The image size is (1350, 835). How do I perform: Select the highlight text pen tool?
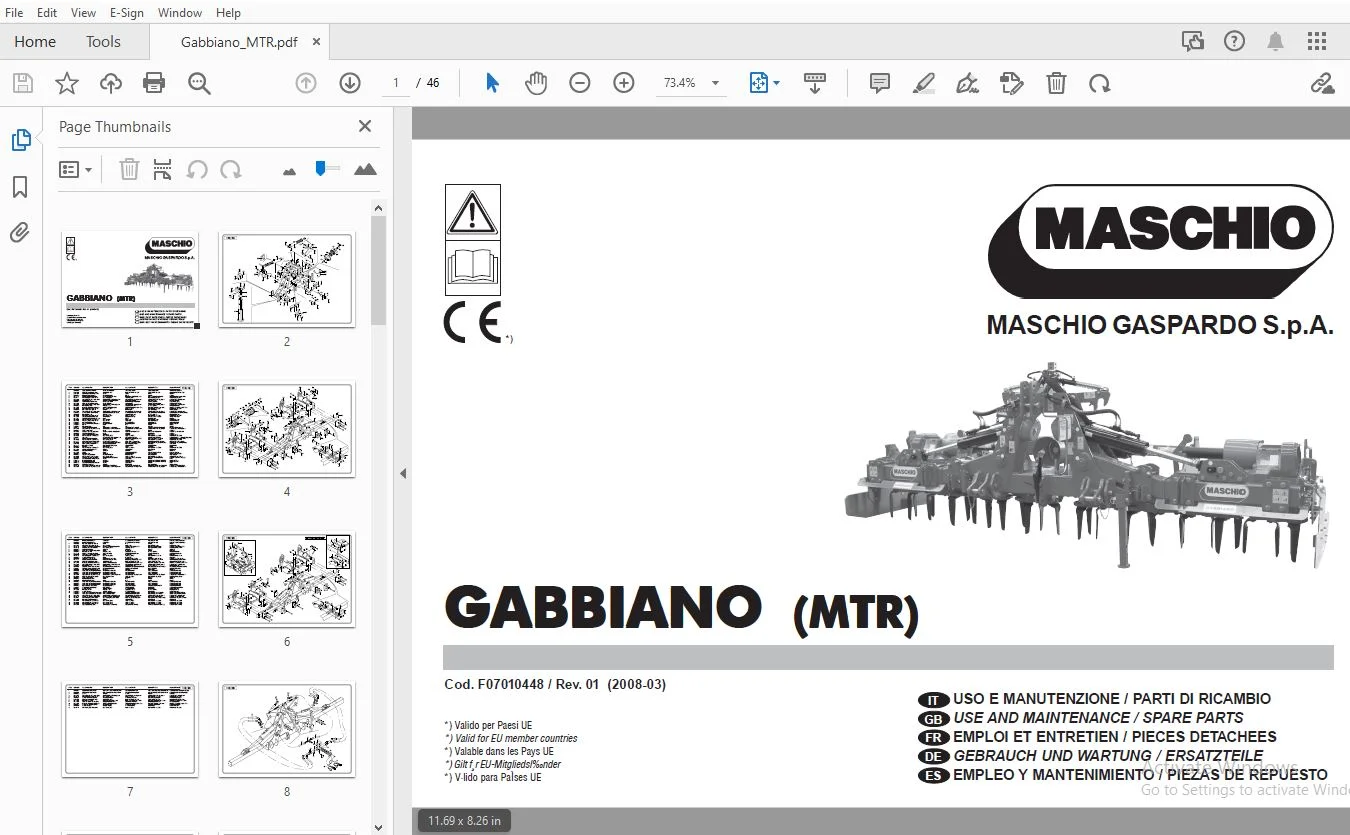[x=924, y=83]
